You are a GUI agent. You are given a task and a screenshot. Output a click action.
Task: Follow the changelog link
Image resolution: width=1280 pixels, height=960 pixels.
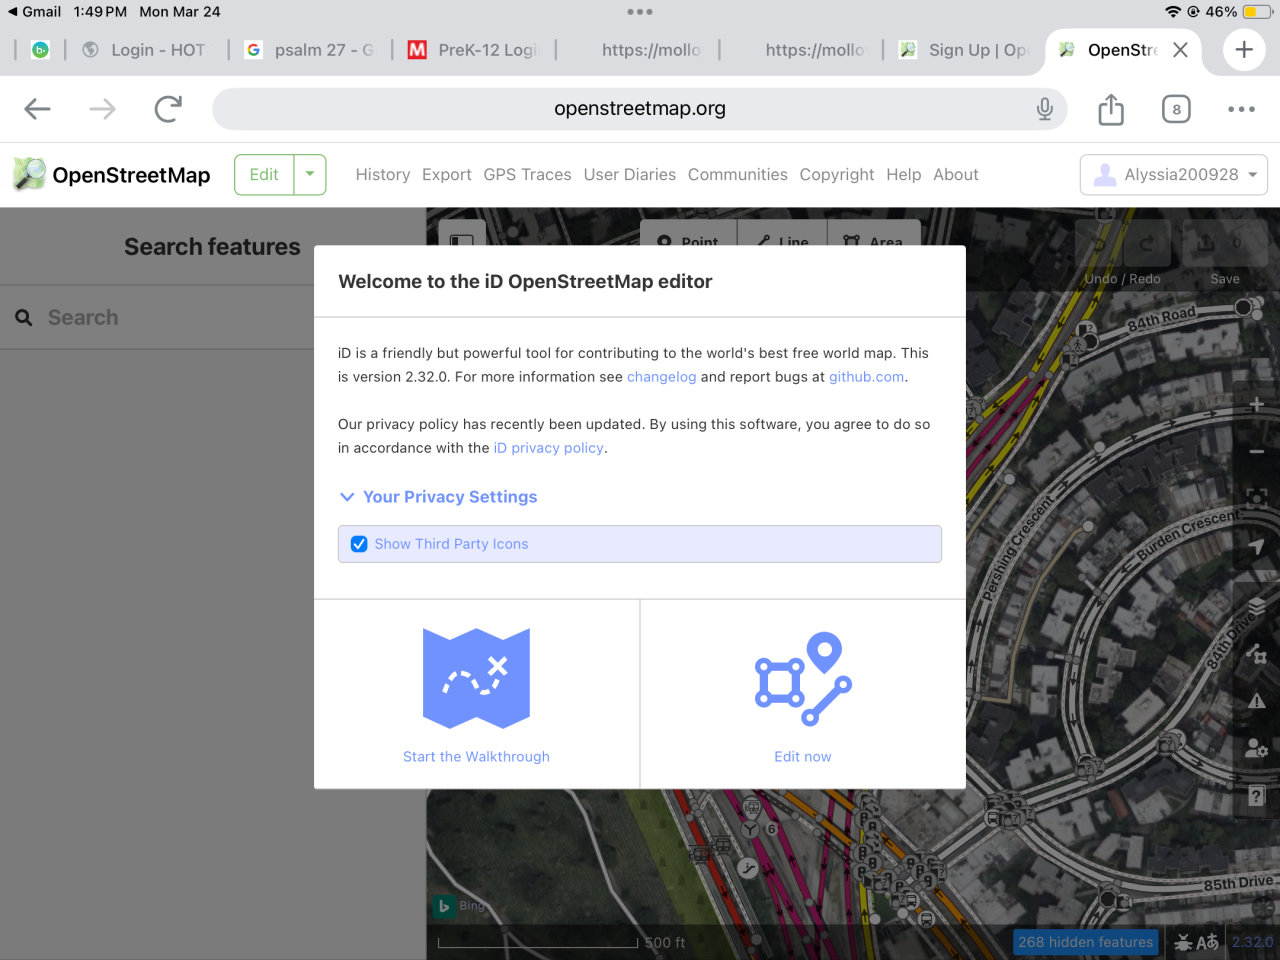pyautogui.click(x=661, y=377)
